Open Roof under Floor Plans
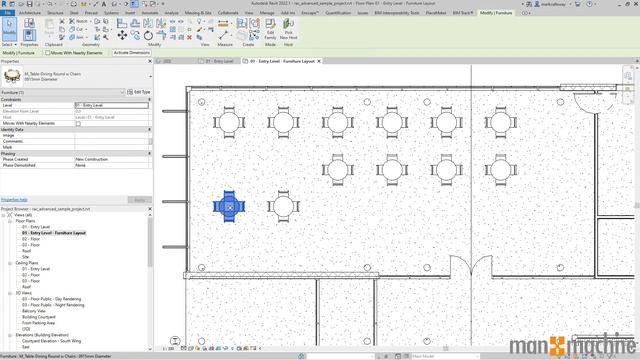640x360 pixels. coord(27,251)
